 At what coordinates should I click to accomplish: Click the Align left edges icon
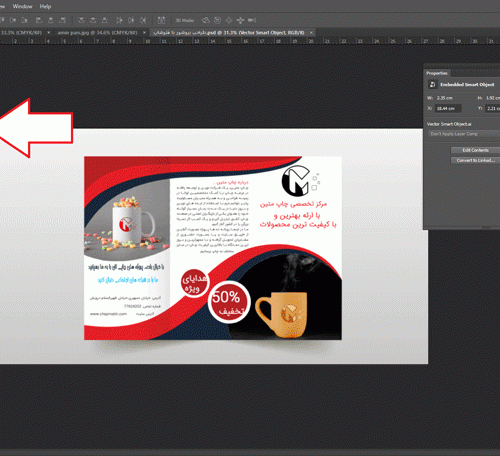point(39,20)
